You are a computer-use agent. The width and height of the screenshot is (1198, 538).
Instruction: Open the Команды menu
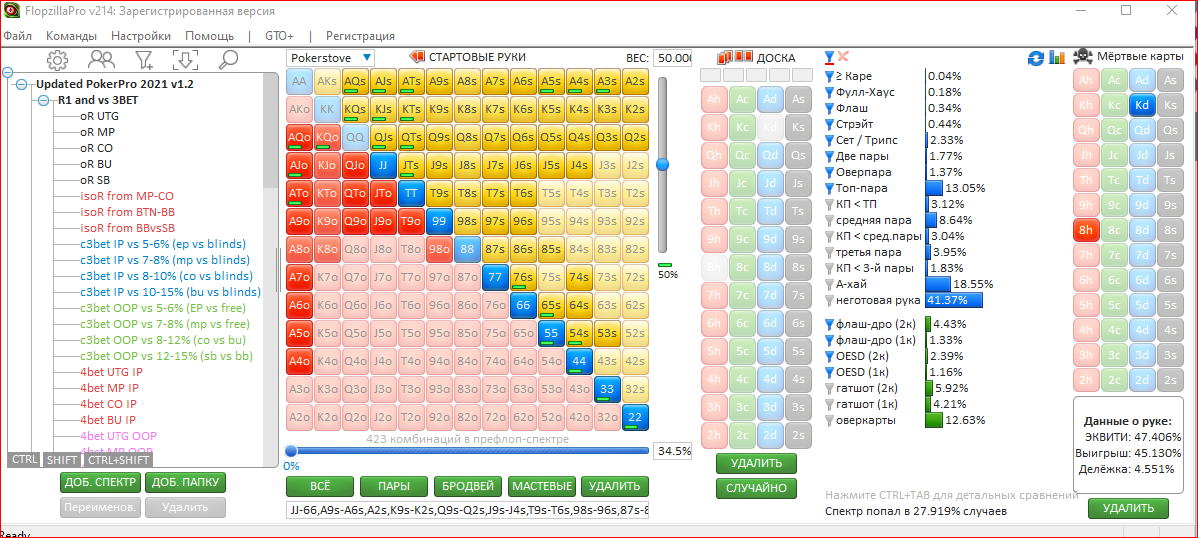[71, 36]
